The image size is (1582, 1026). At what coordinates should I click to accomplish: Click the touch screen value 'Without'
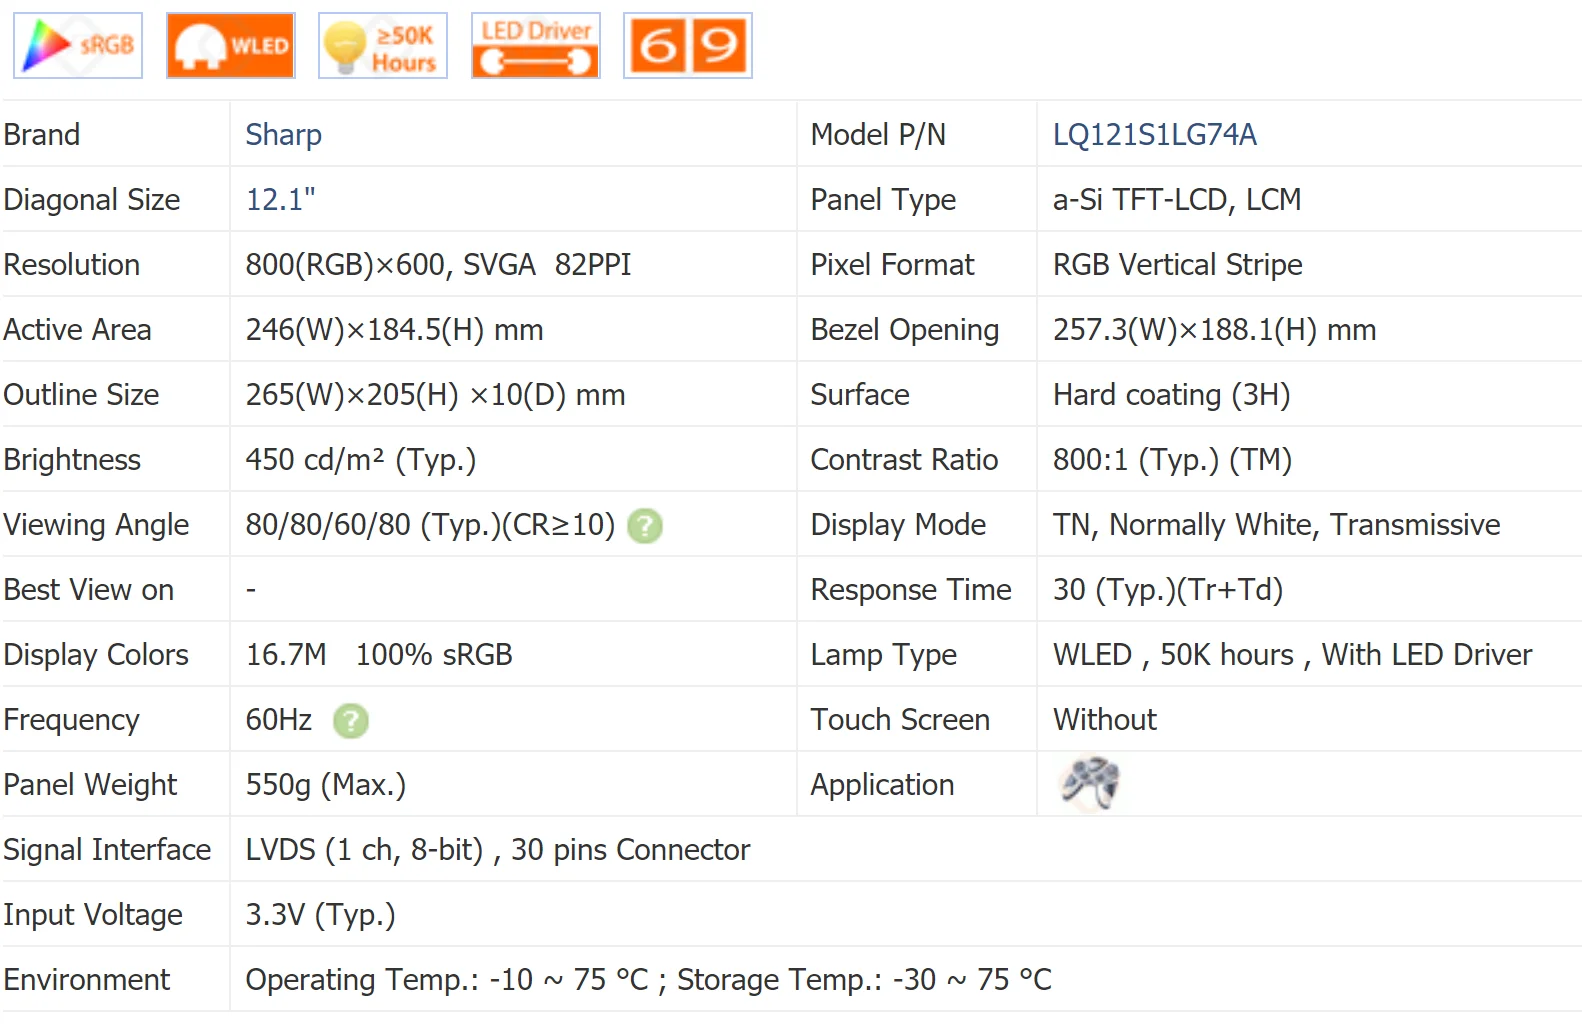[1105, 720]
